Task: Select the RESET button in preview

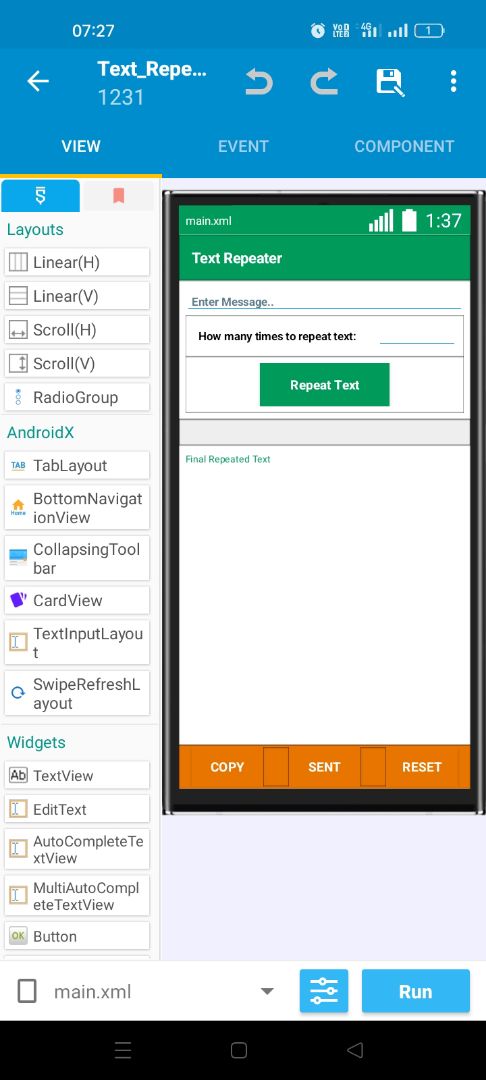Action: [421, 767]
